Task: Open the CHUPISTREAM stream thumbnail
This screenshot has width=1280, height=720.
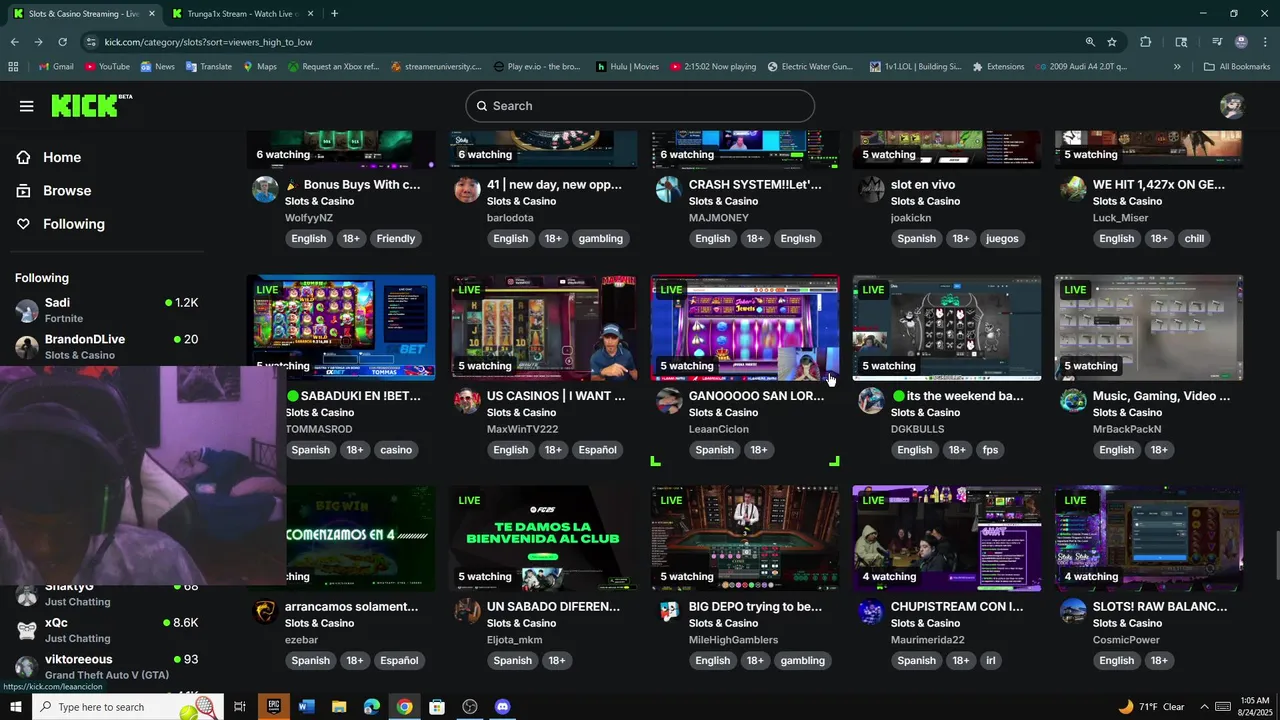Action: click(947, 539)
